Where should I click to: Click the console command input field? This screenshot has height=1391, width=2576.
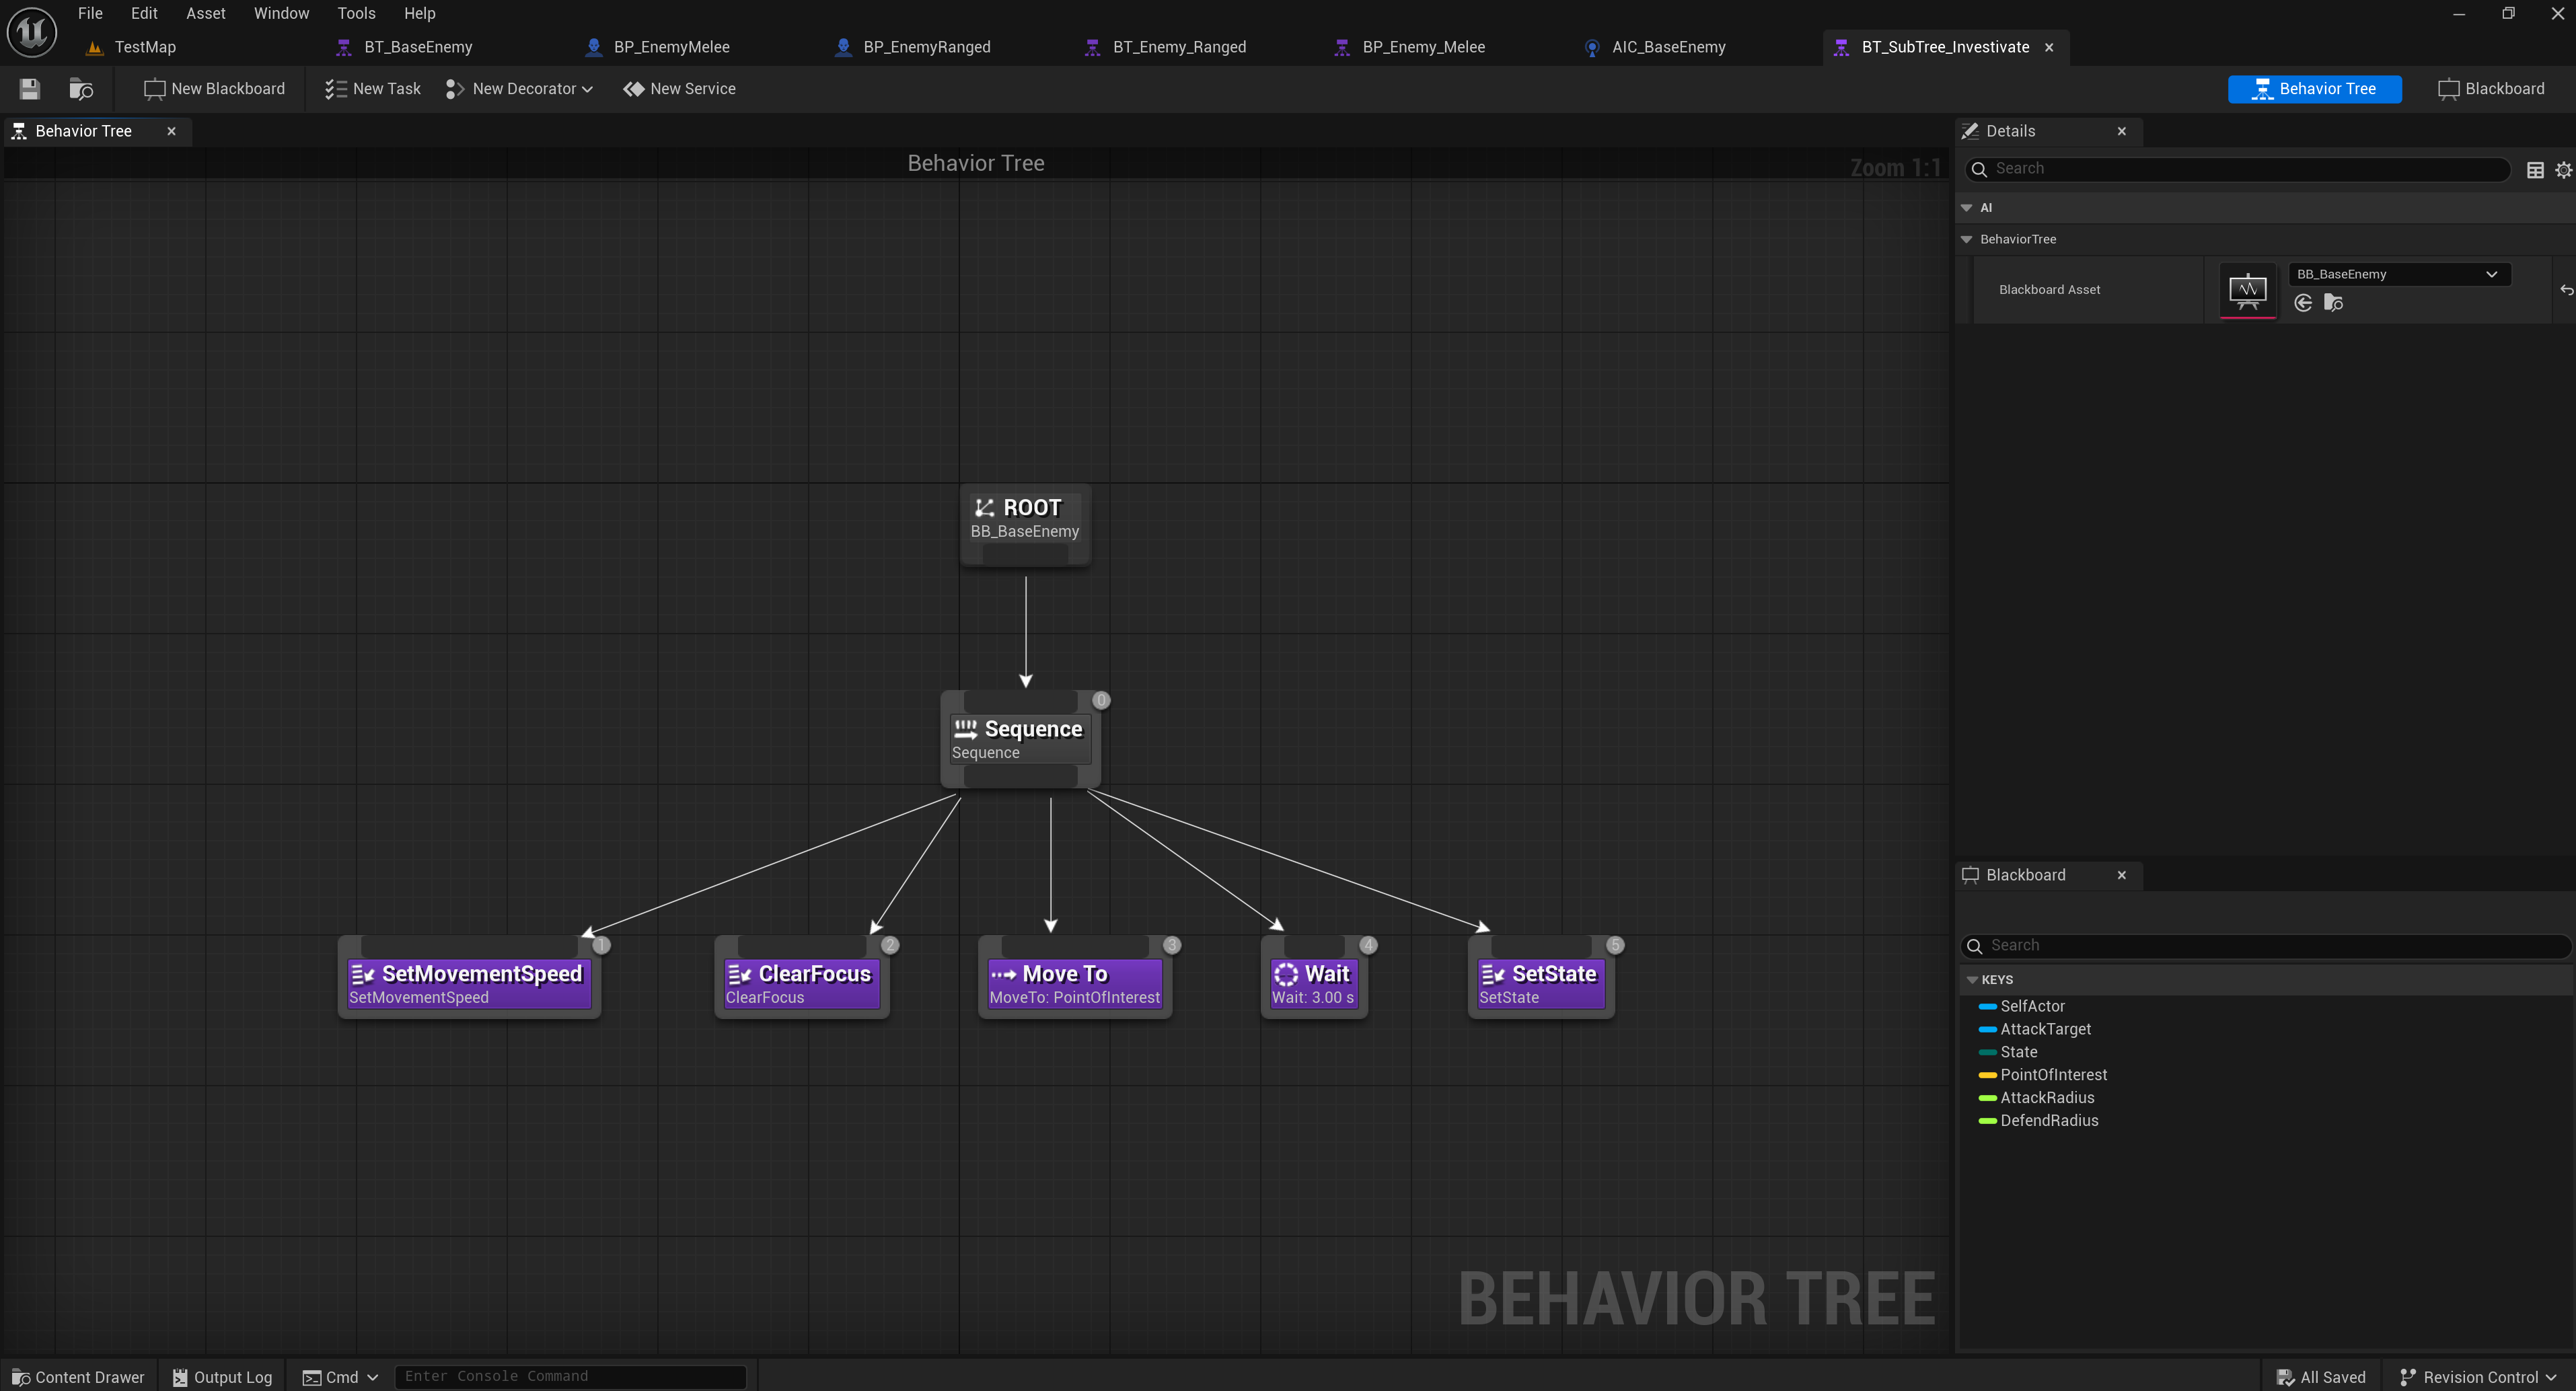(570, 1377)
